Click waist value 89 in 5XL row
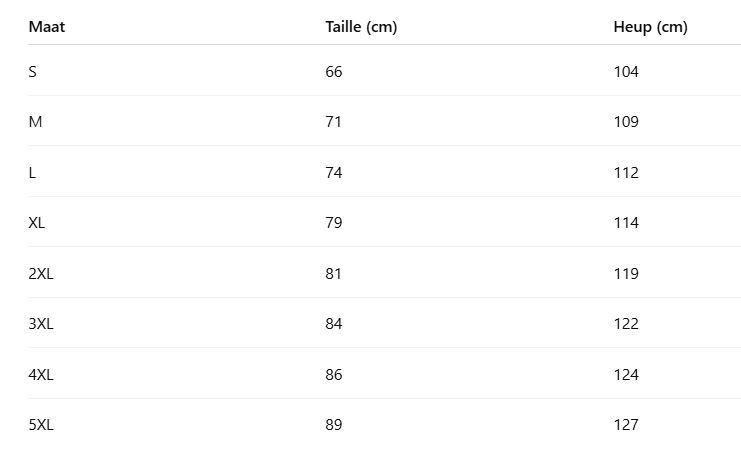Image resolution: width=741 pixels, height=468 pixels. pos(334,425)
